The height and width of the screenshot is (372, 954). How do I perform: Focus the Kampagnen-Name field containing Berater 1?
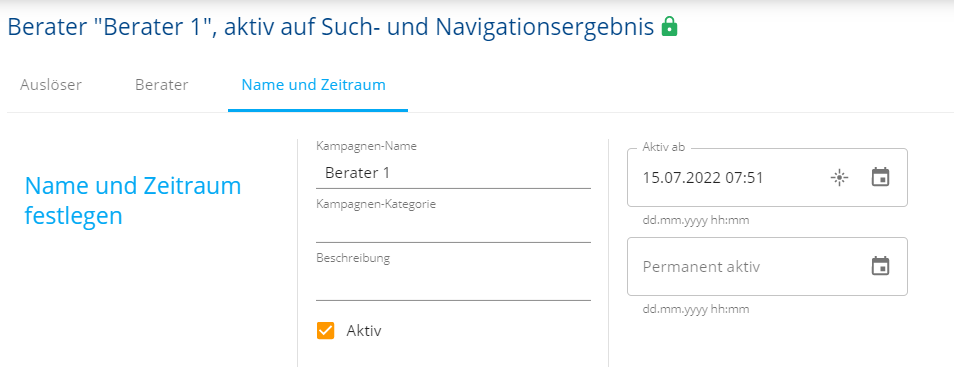[x=453, y=173]
